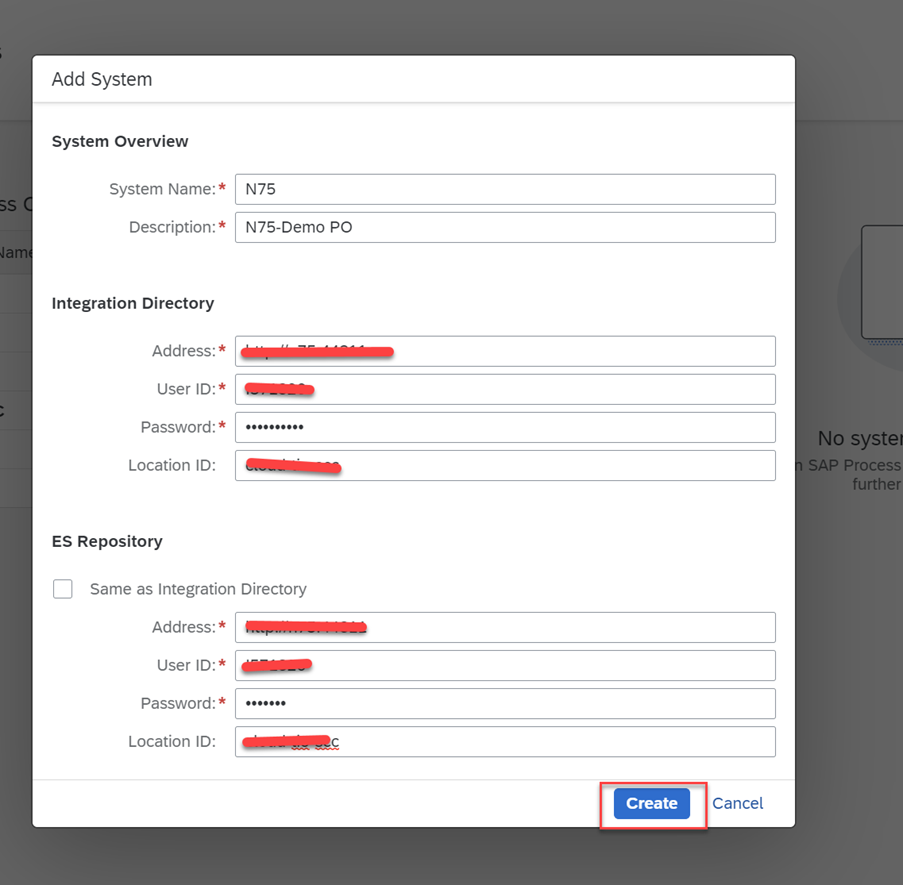This screenshot has height=885, width=903.
Task: Click the System Name label
Action: point(162,189)
